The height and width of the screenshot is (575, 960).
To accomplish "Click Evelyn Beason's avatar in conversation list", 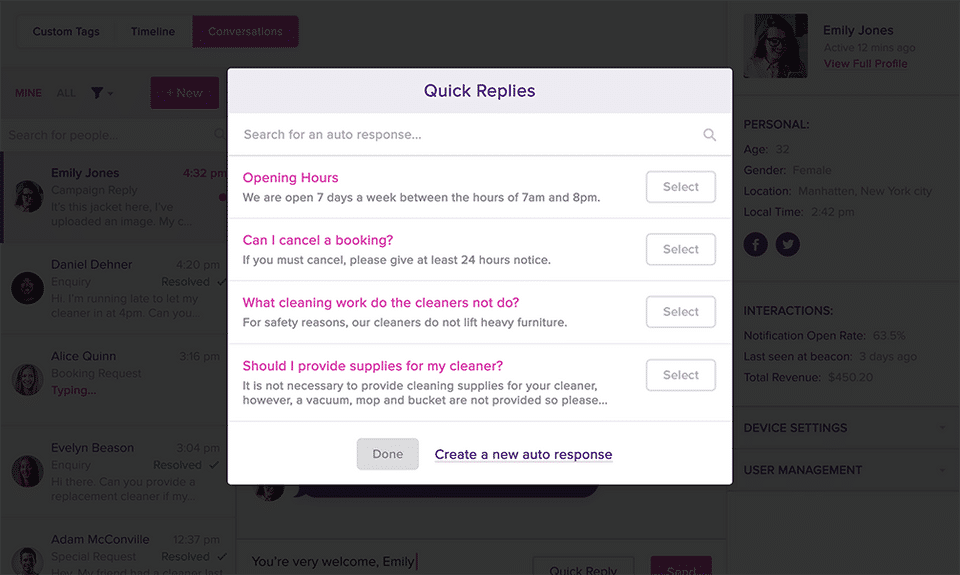I will click(x=27, y=470).
